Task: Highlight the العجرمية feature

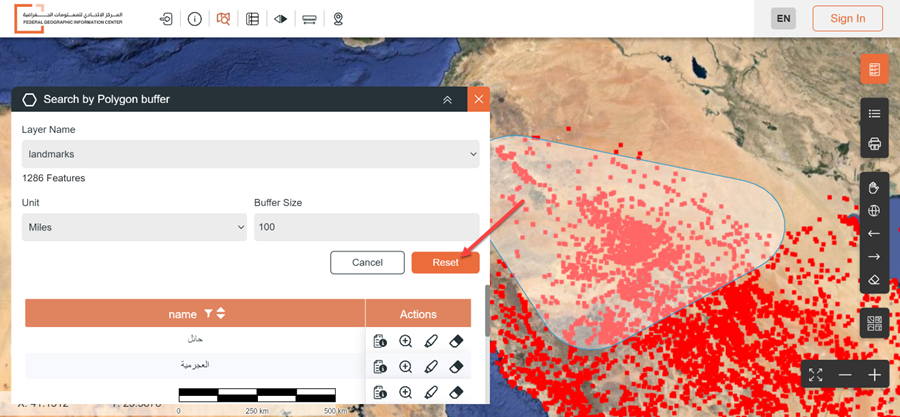Action: pos(430,366)
